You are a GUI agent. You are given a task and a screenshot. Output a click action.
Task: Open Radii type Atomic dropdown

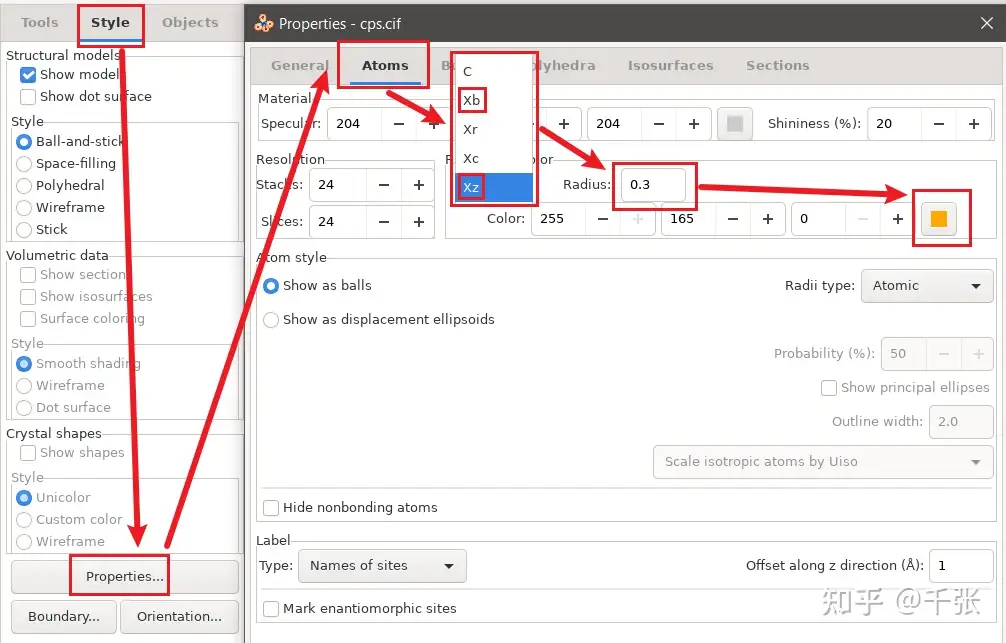click(927, 286)
